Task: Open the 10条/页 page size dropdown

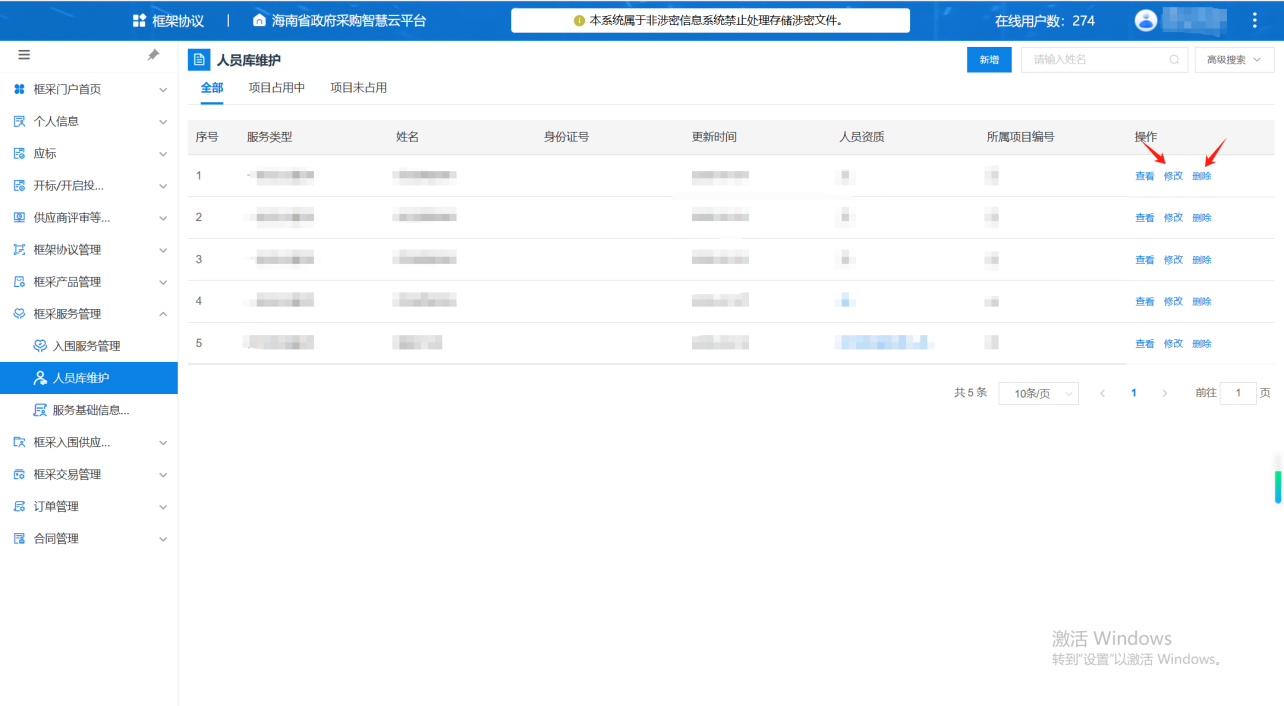Action: 1039,394
